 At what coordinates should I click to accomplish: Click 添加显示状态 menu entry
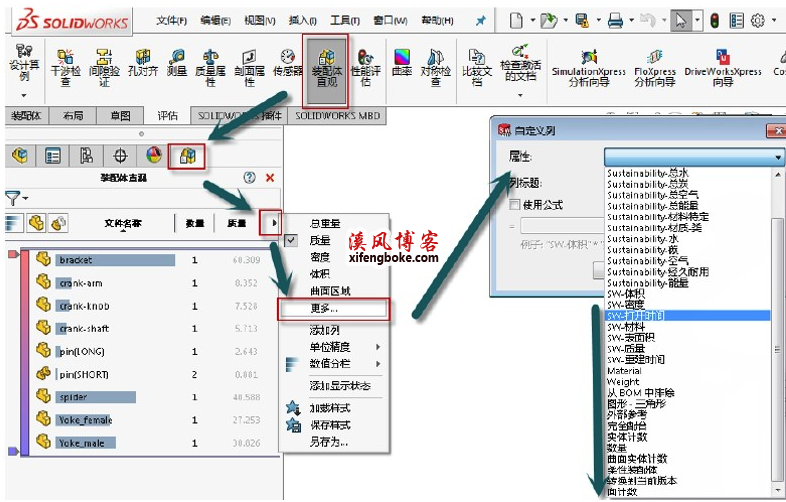tap(340, 386)
